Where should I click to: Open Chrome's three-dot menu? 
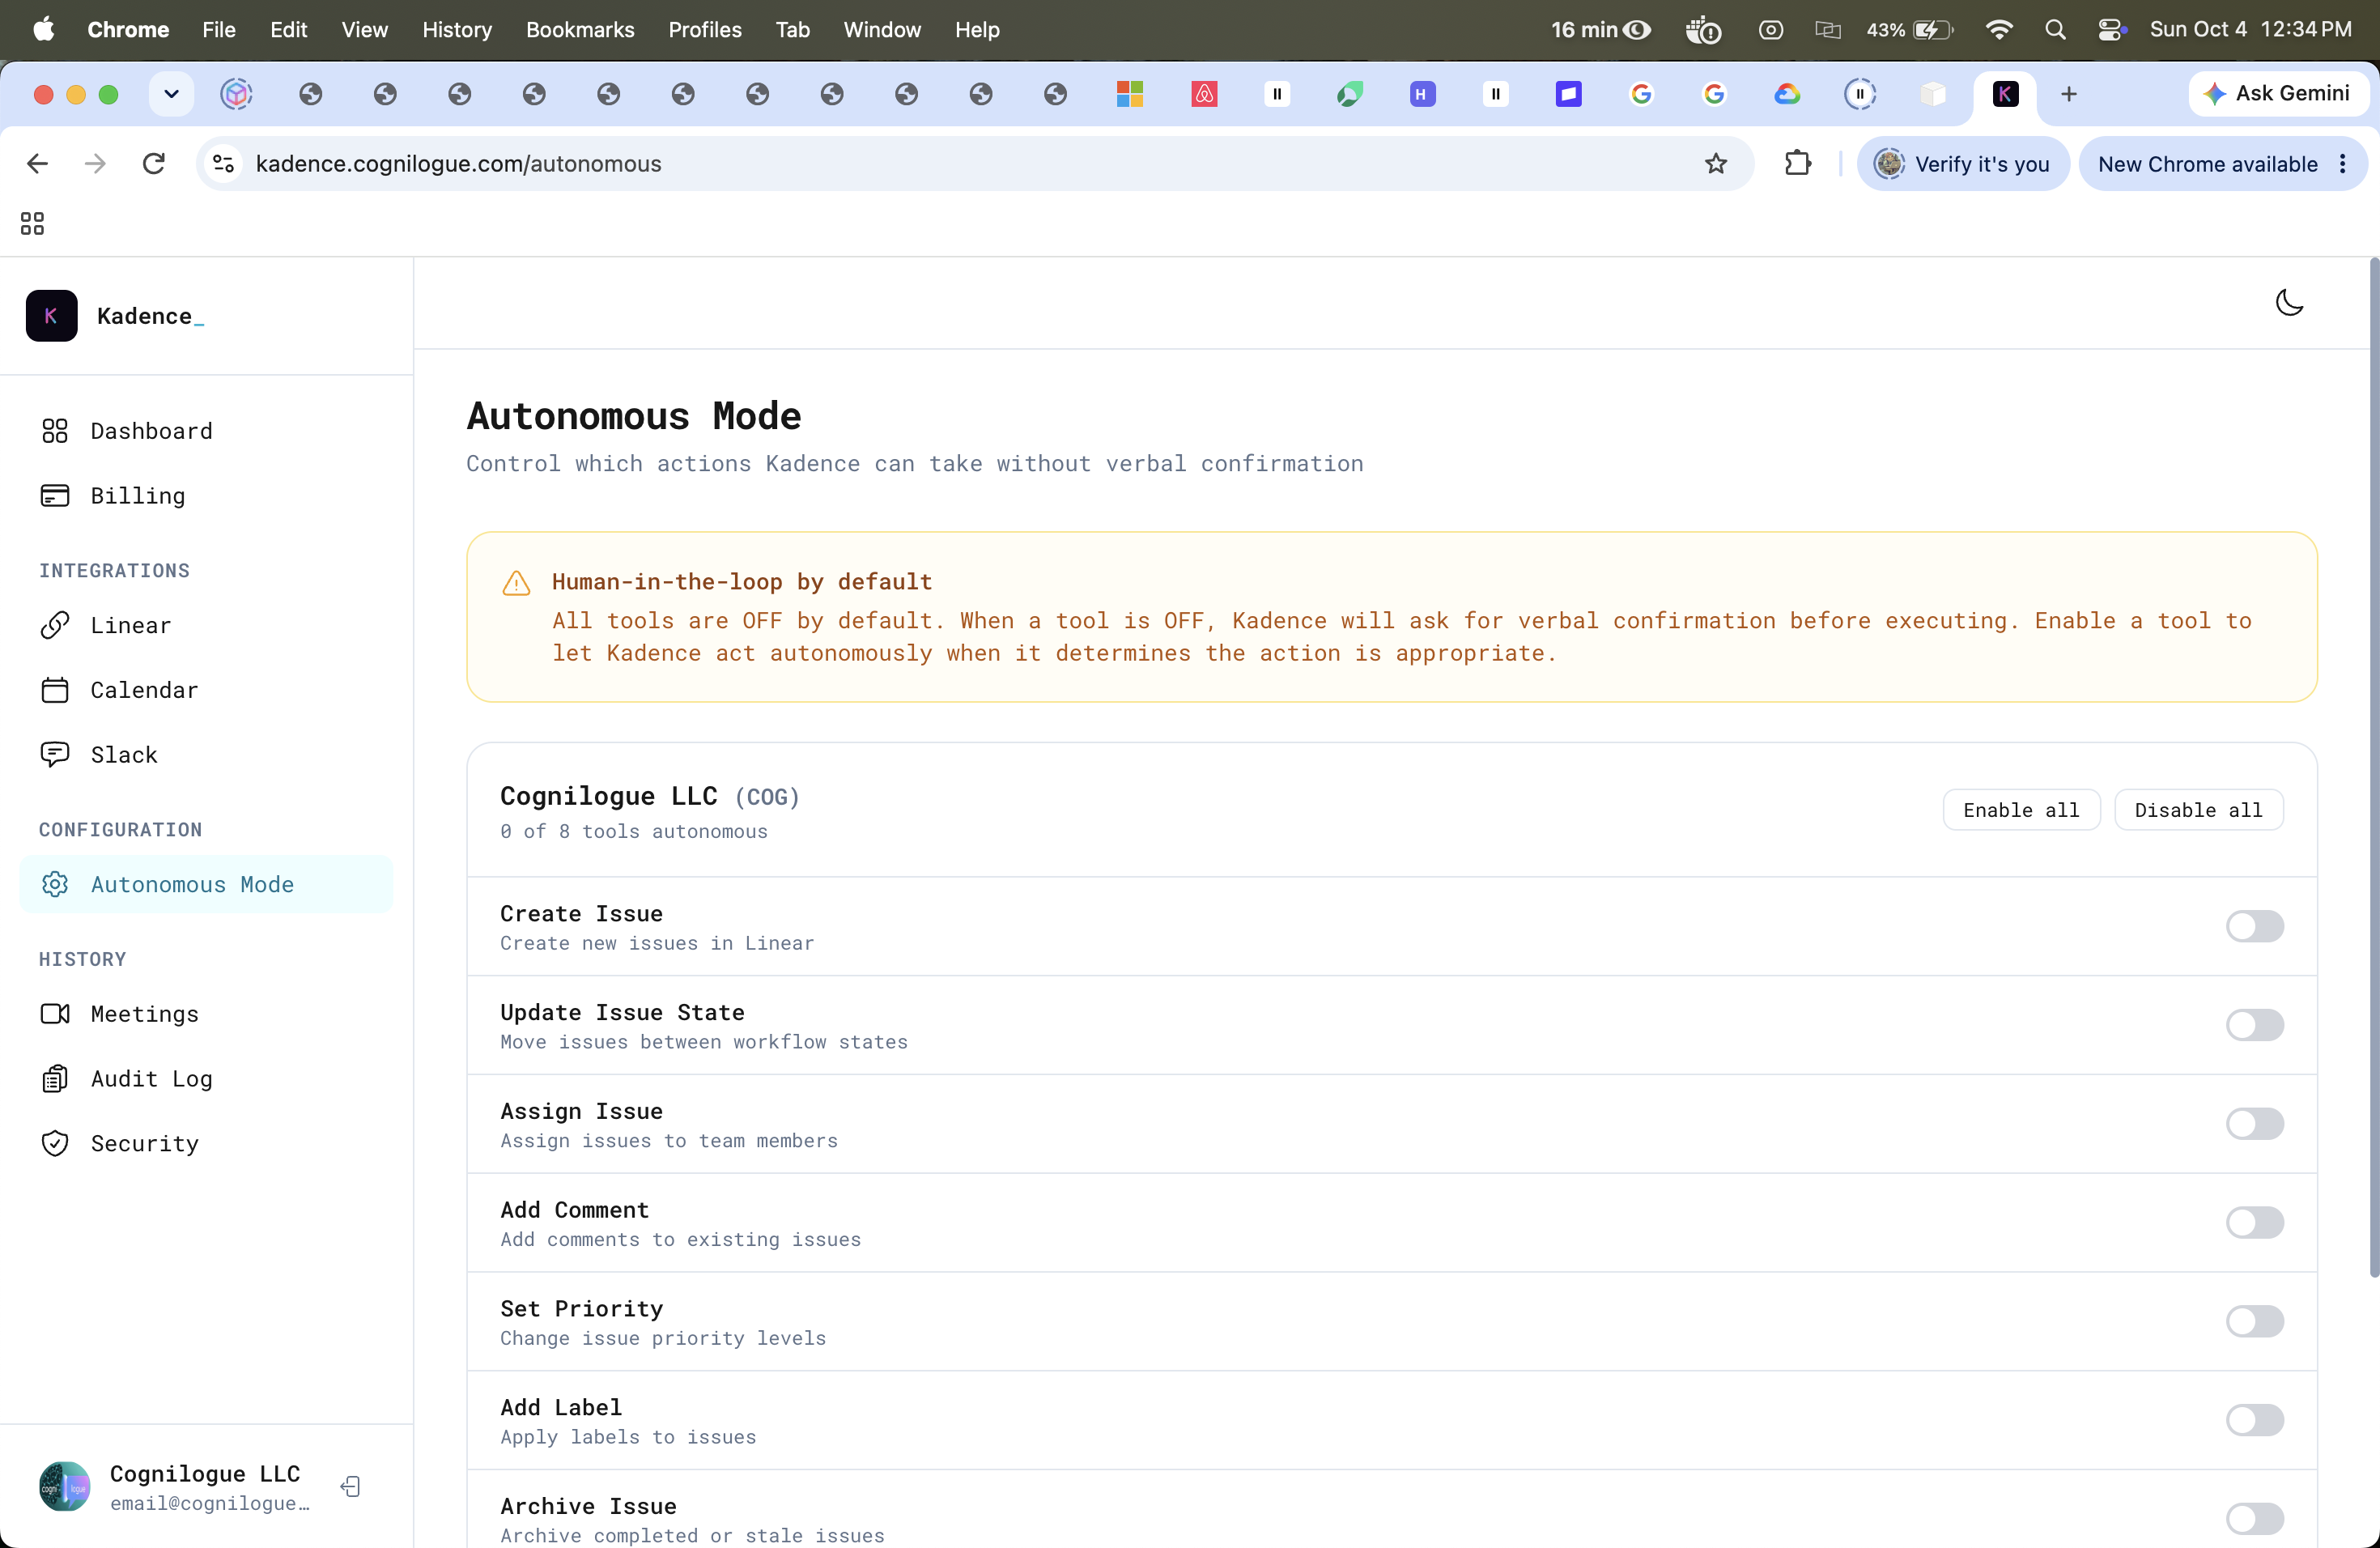tap(2343, 164)
